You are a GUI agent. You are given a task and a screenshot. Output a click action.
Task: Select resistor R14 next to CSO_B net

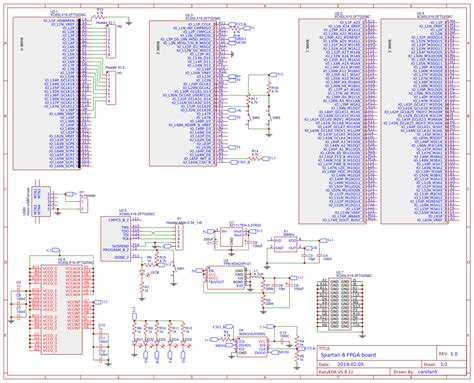[255, 158]
